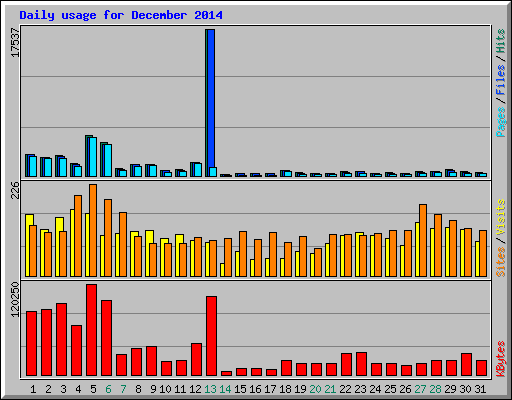The height and width of the screenshot is (400, 512).
Task: Click day label 17 on the x-axis
Action: (270, 389)
